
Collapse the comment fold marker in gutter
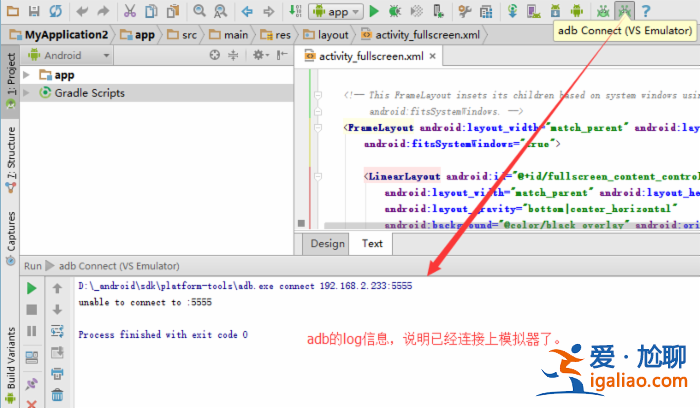click(318, 95)
